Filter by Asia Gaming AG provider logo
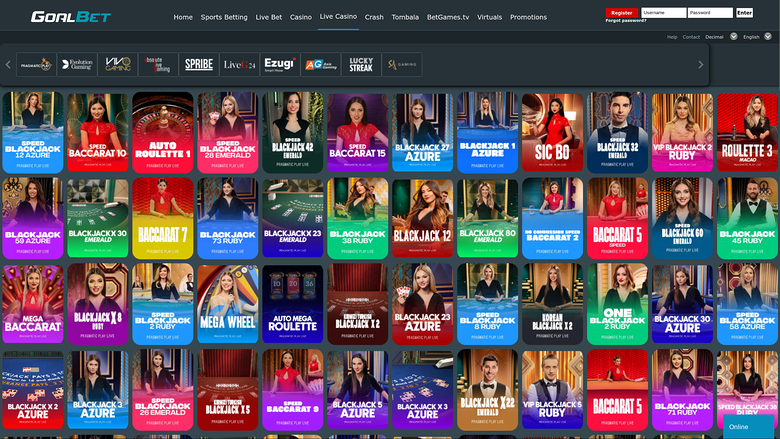 [x=321, y=65]
